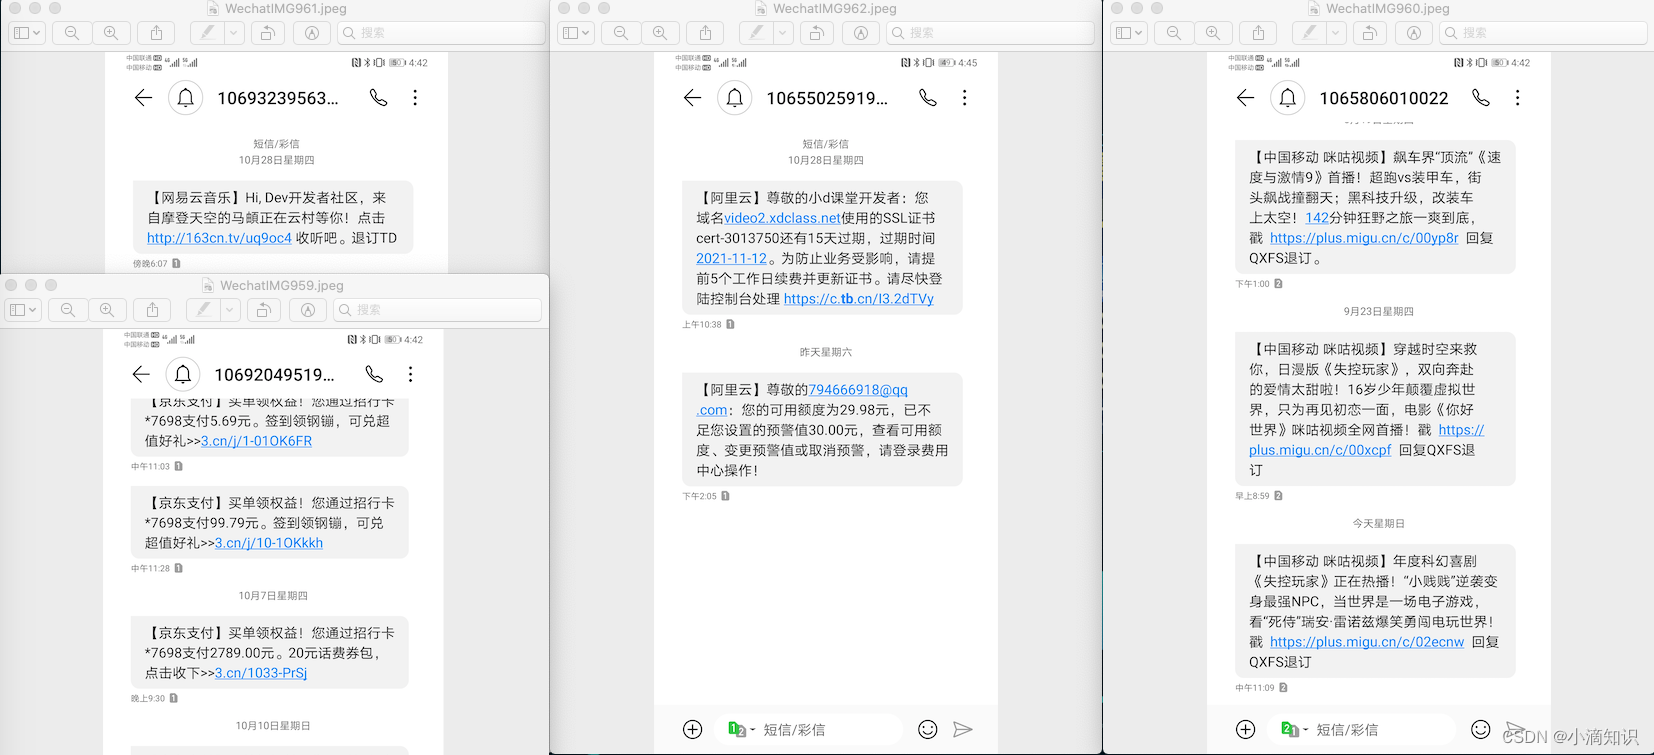Open more options for 10692049519 chat
The width and height of the screenshot is (1654, 755).
[410, 374]
